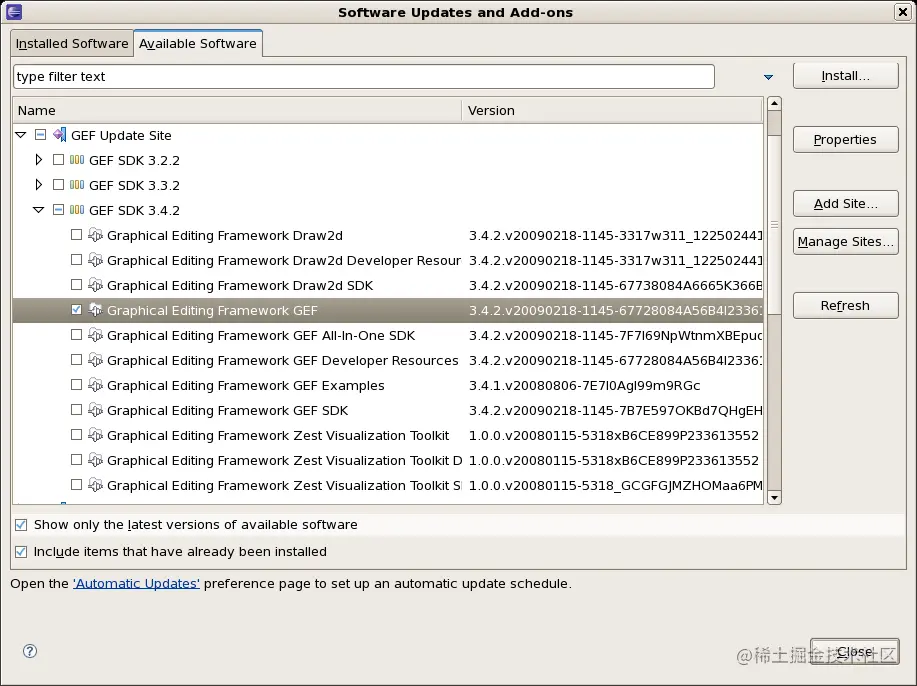Expand the GEF SDK 3.2.2 node

[39, 160]
